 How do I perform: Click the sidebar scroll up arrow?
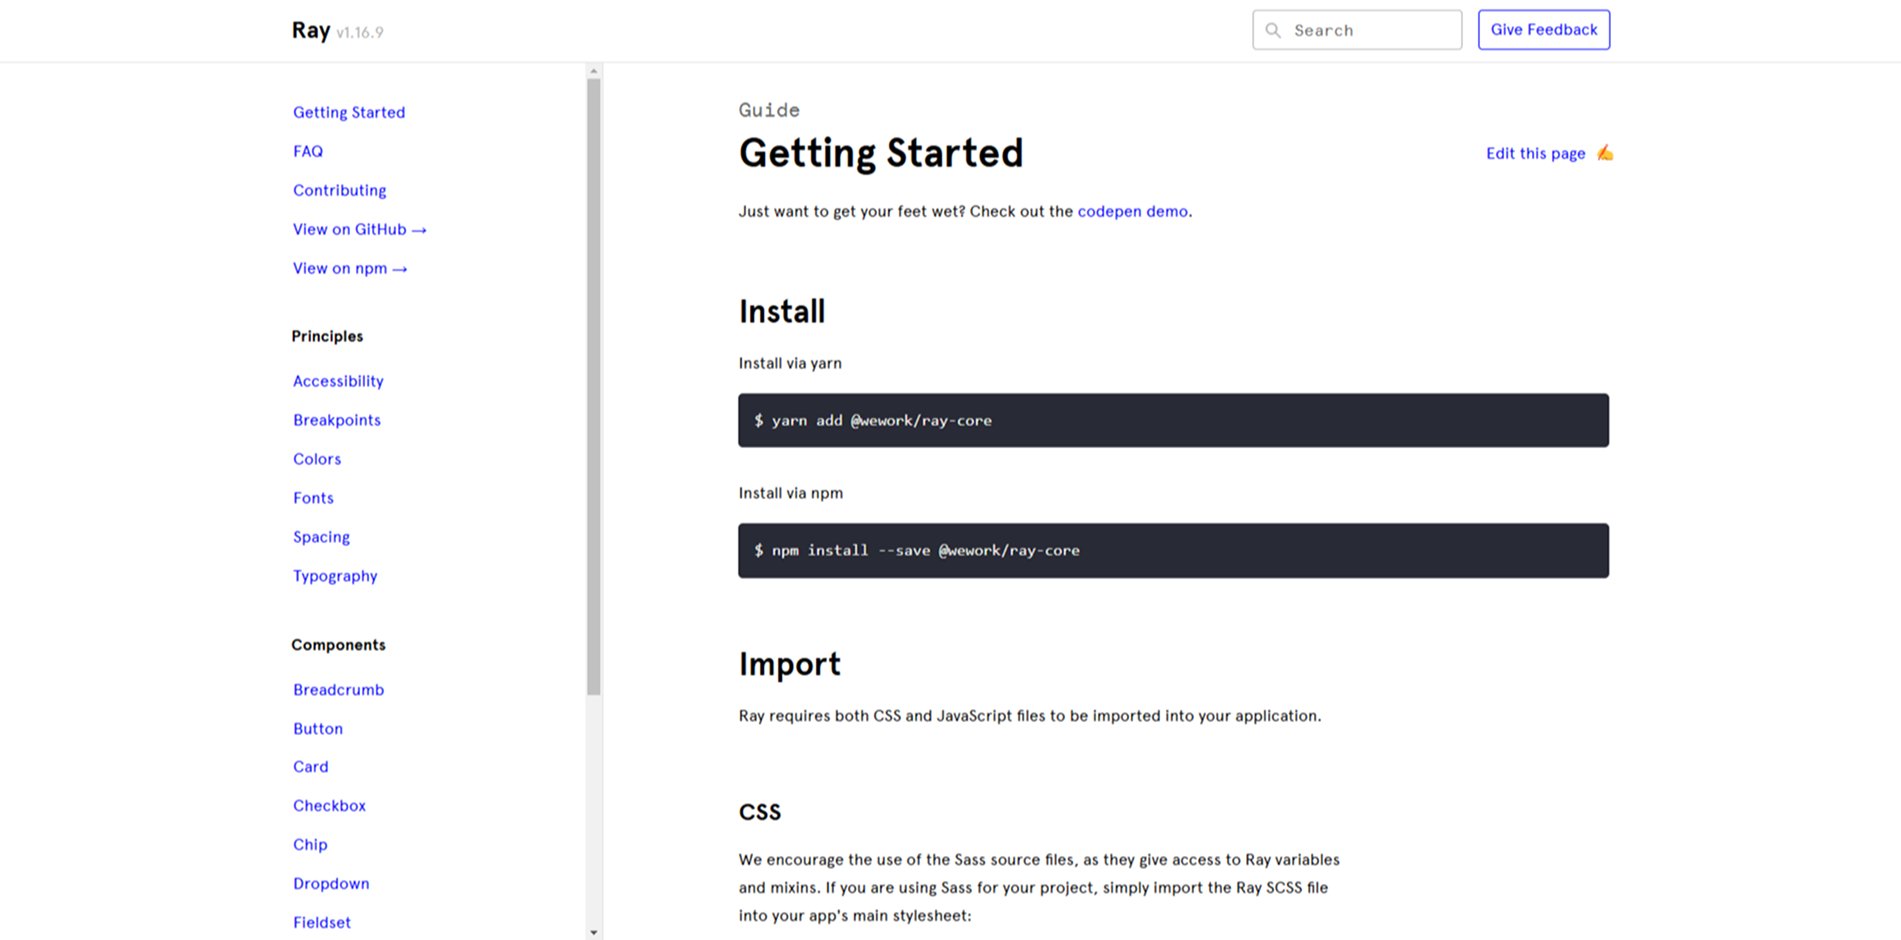594,71
